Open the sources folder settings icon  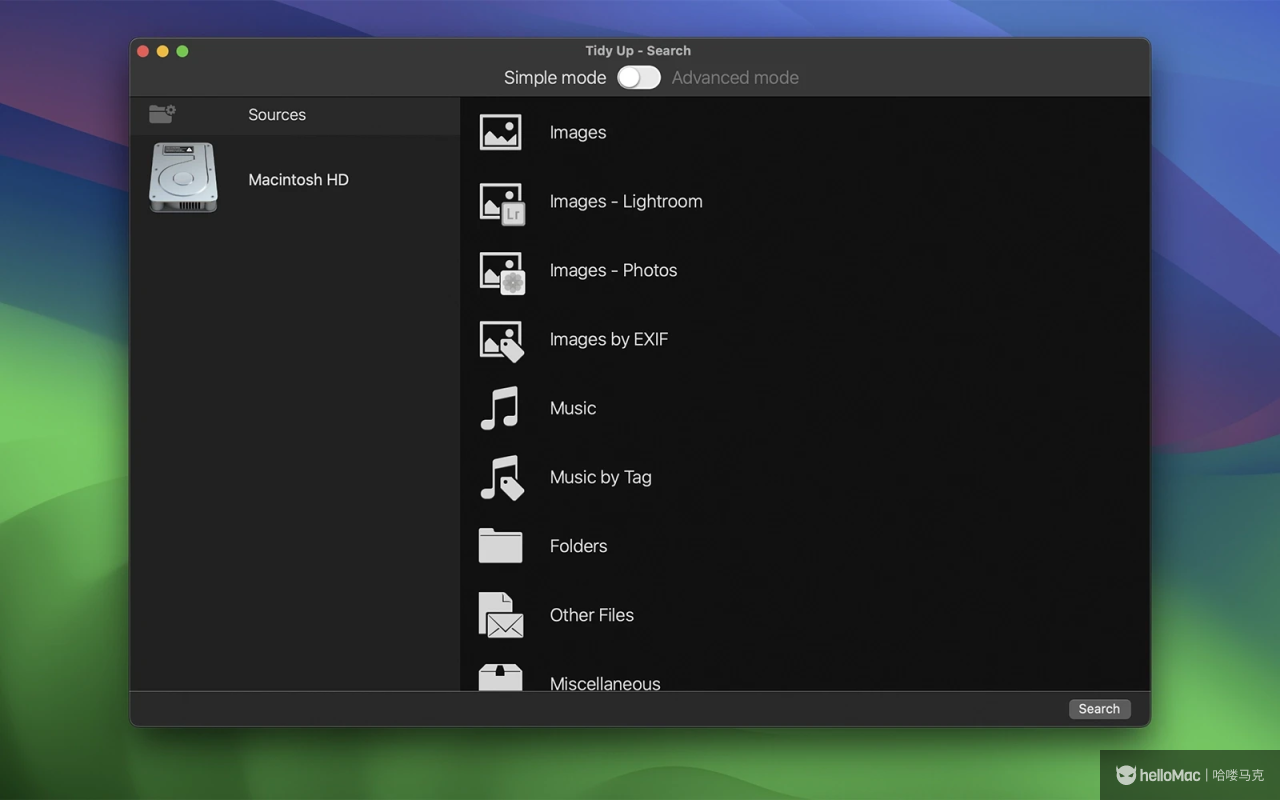162,114
